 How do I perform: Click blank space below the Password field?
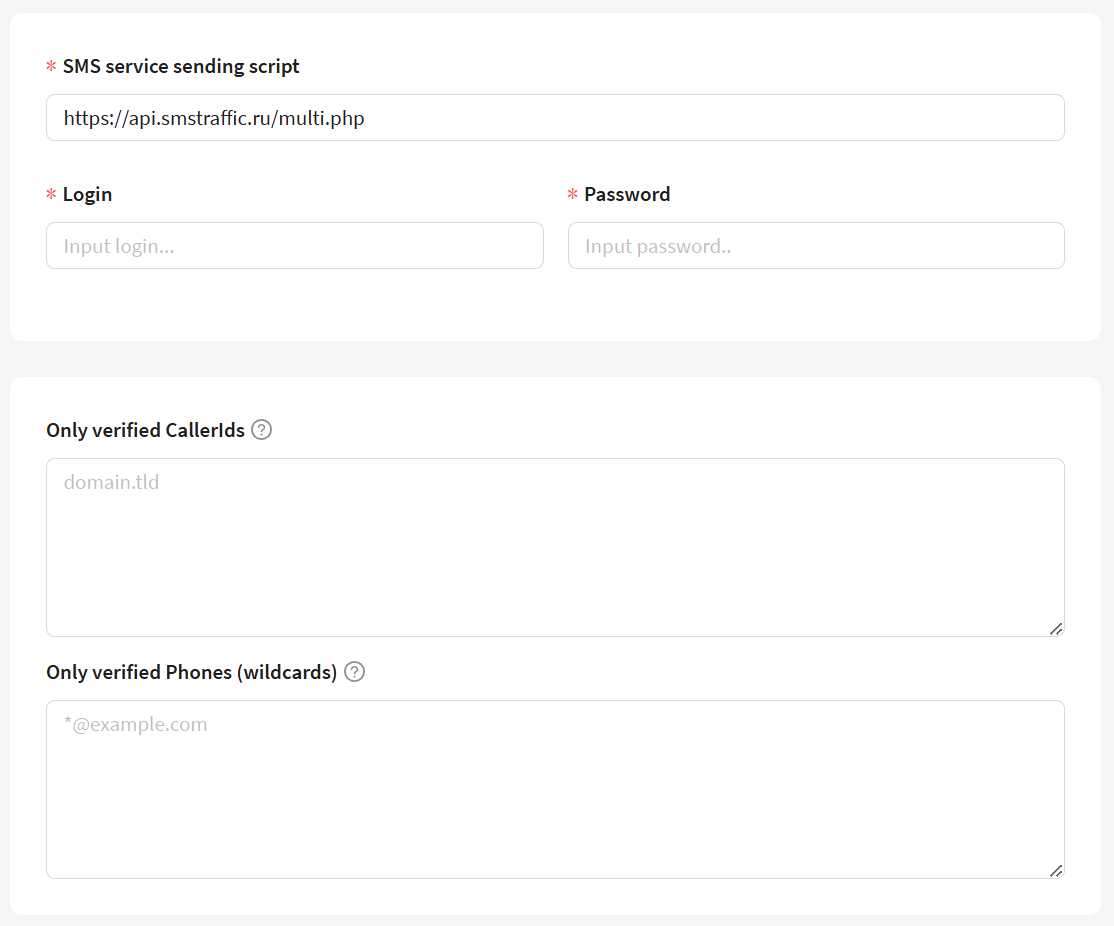[x=816, y=305]
